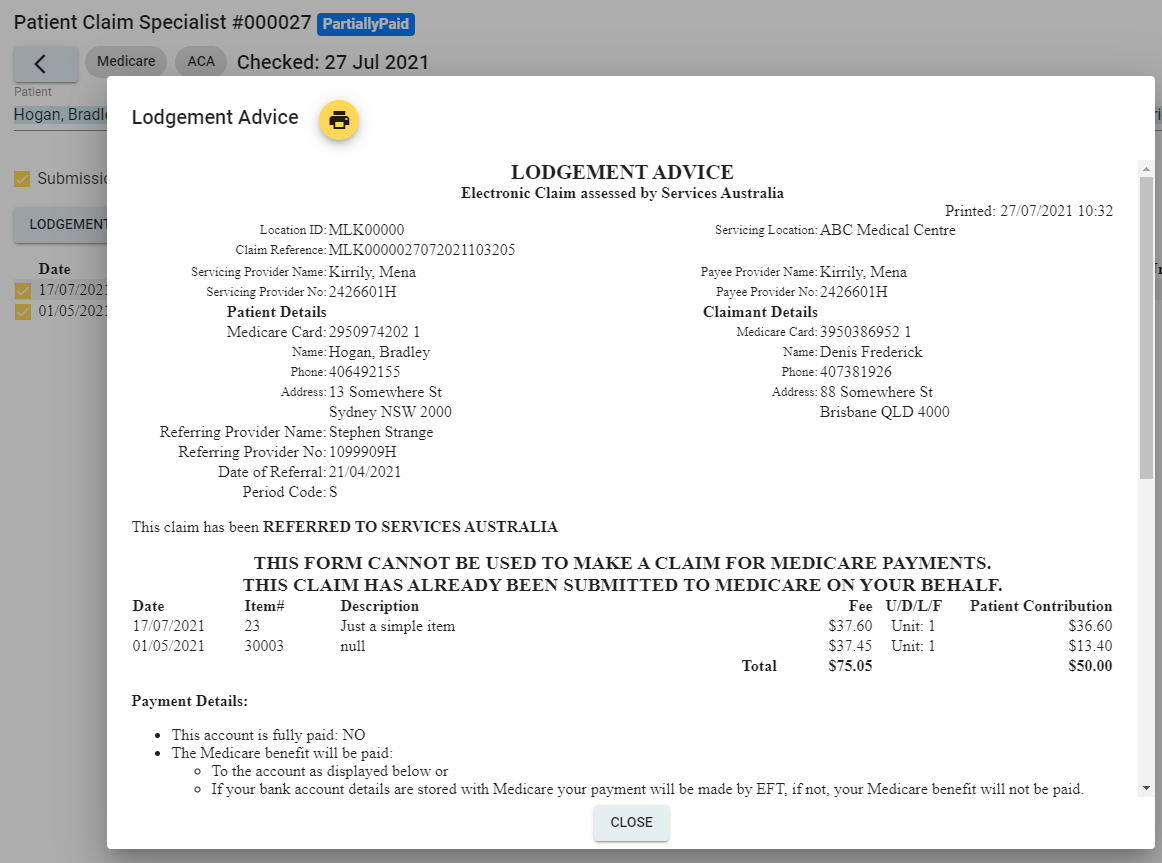Click patient Medicare card 2950974202 1
This screenshot has height=863, width=1162.
tap(374, 332)
